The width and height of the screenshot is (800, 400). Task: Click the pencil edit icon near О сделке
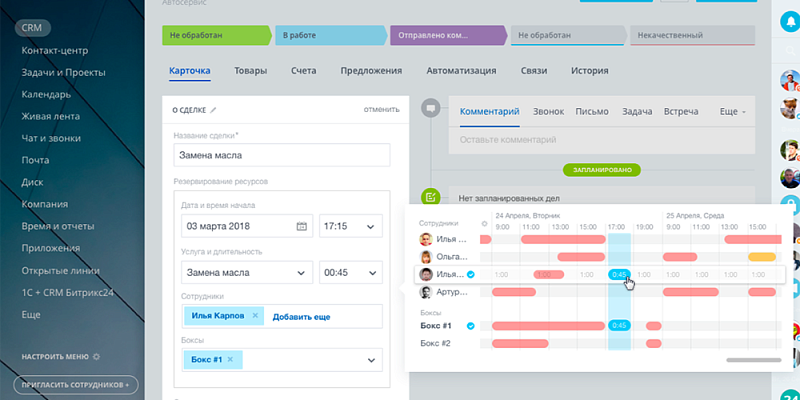click(213, 110)
